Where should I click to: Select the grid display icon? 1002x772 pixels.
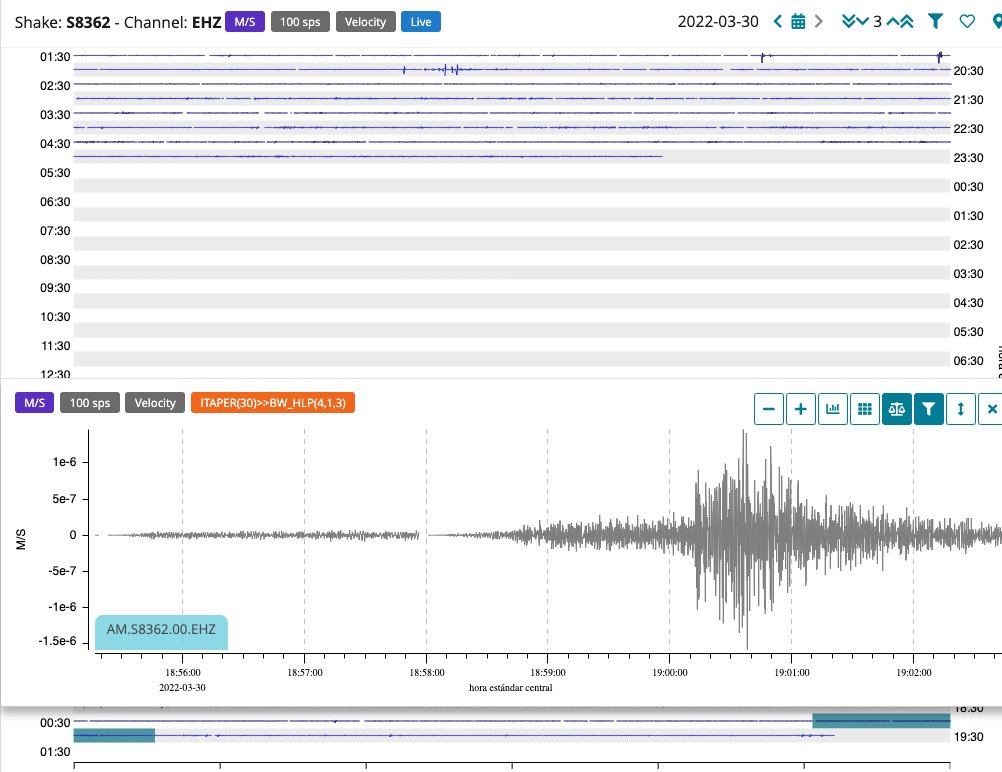[865, 409]
